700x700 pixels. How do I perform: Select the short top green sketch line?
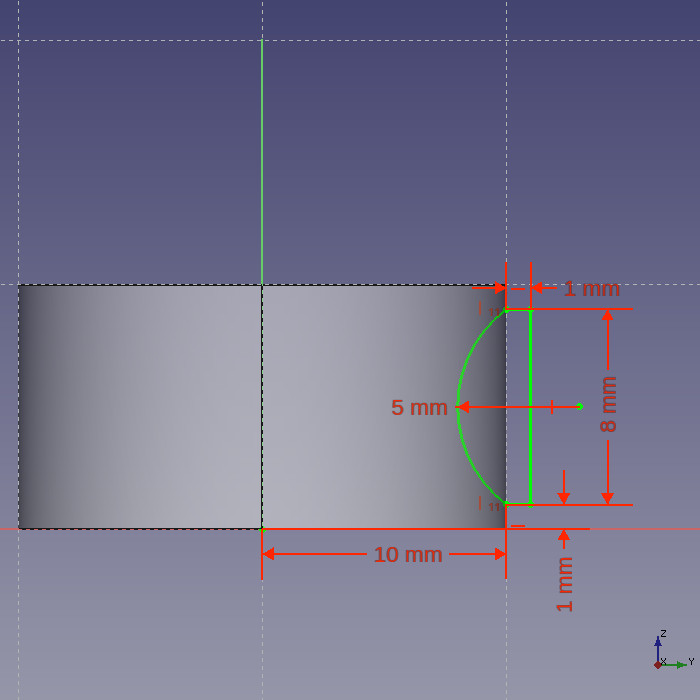(518, 311)
